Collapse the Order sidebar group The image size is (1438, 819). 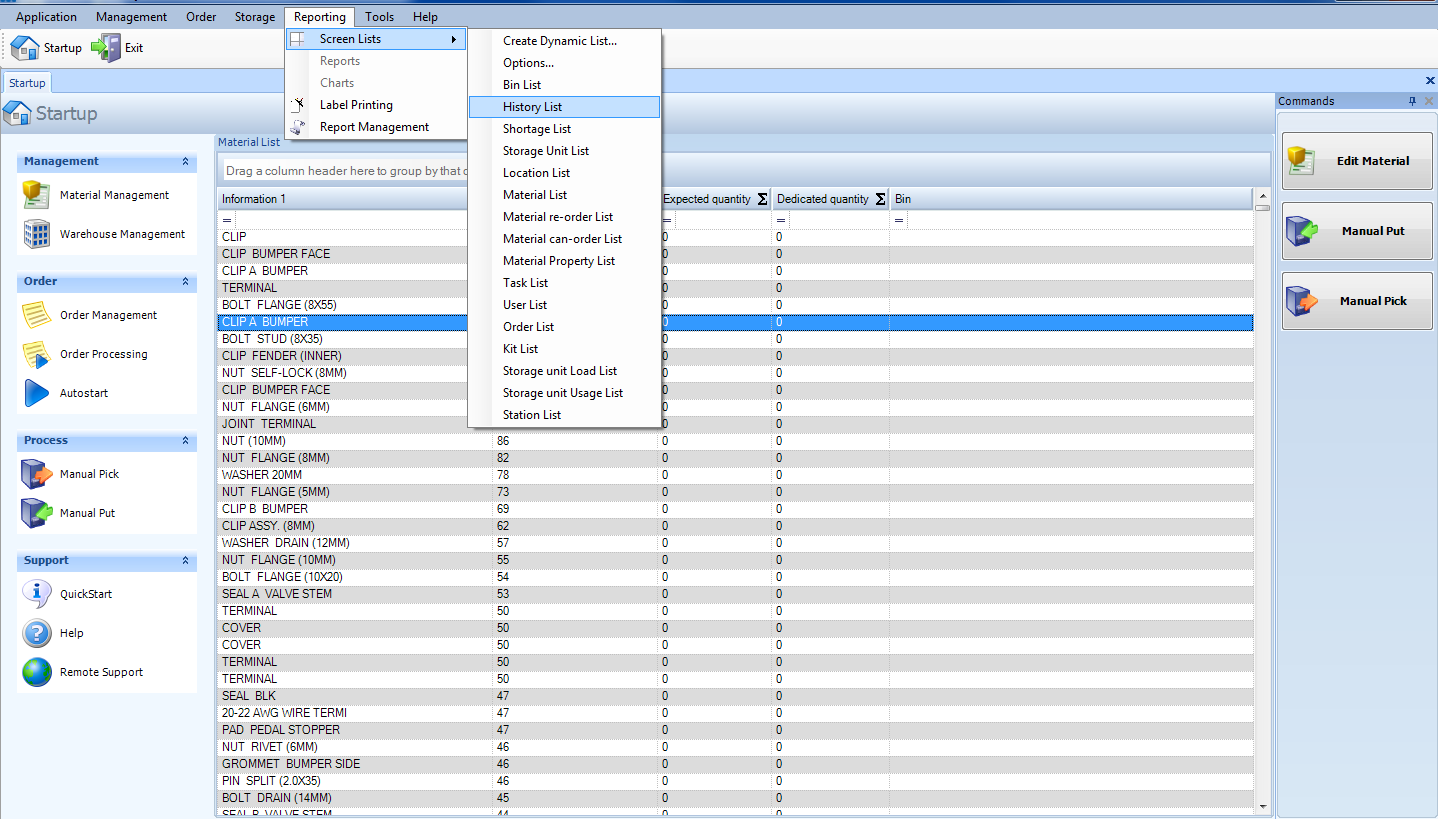pos(185,281)
